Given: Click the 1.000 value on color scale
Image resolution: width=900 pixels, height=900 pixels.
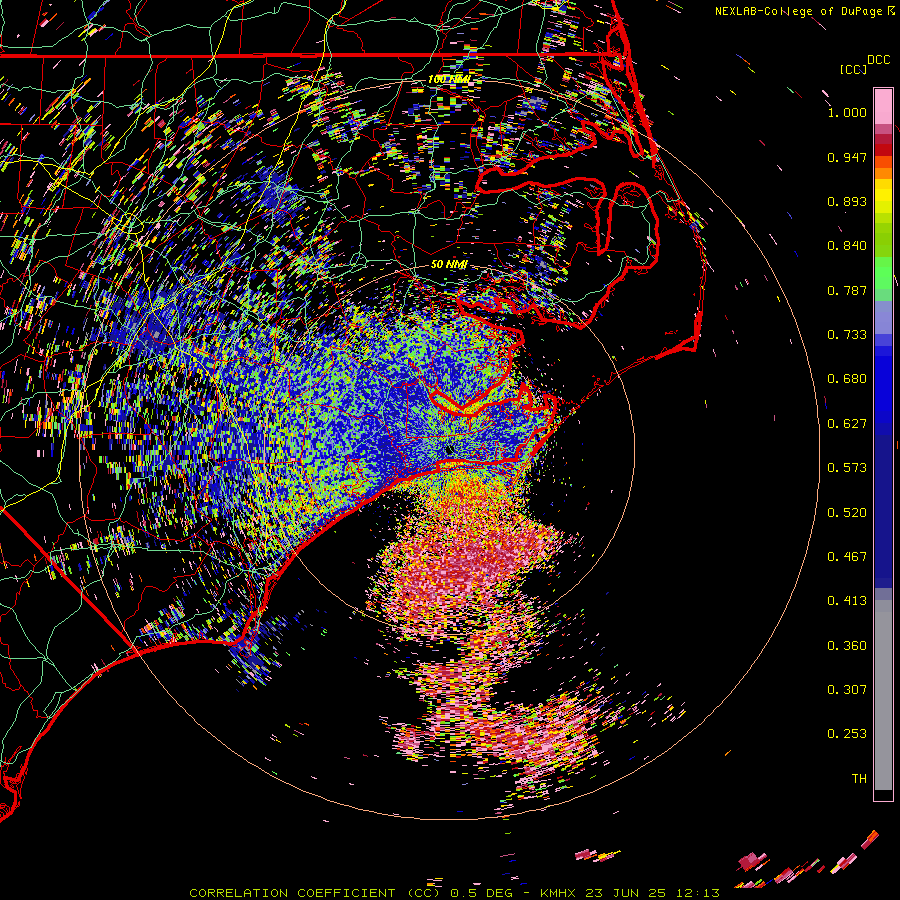Looking at the screenshot, I should pos(847,112).
